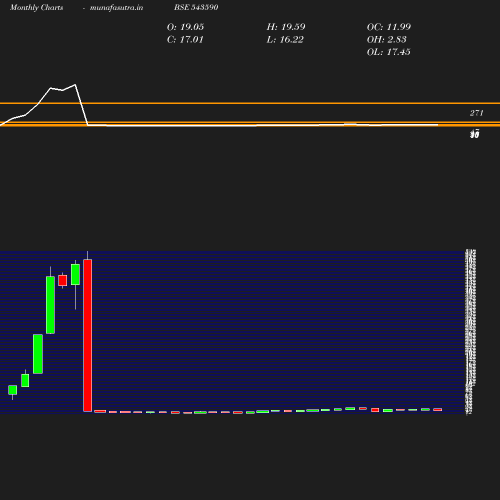Viewport: 500px width, 500px height.
Task: Click the '271' axis label
Action: point(477,113)
